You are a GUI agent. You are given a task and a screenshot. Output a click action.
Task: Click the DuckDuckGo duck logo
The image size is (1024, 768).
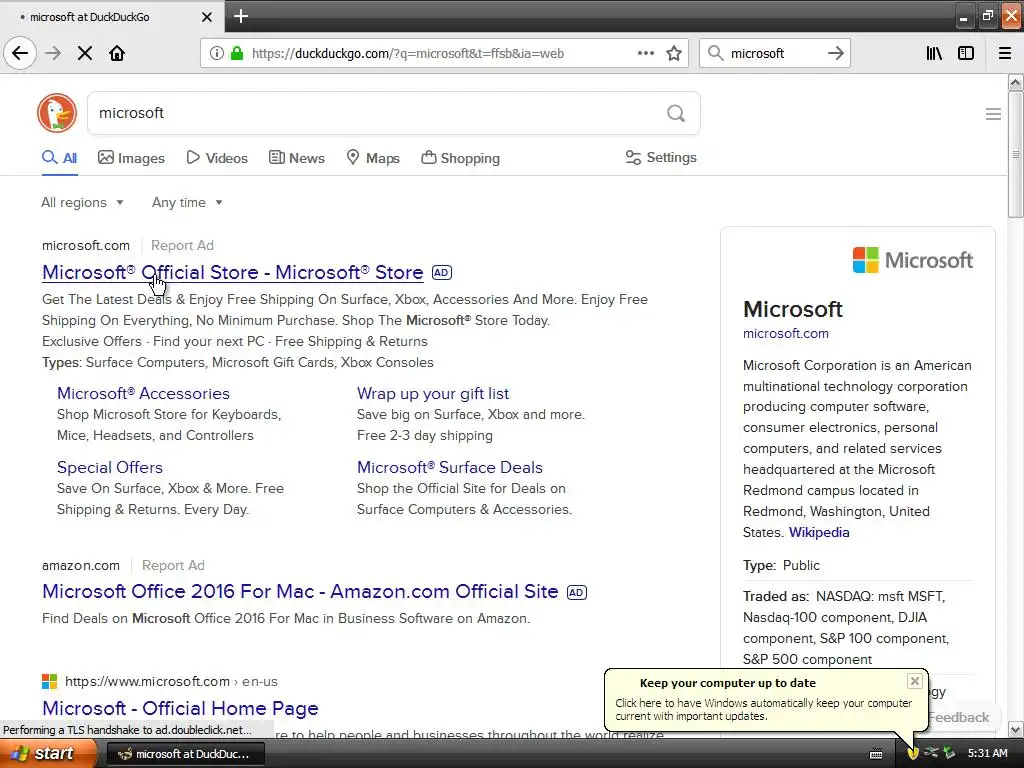57,113
